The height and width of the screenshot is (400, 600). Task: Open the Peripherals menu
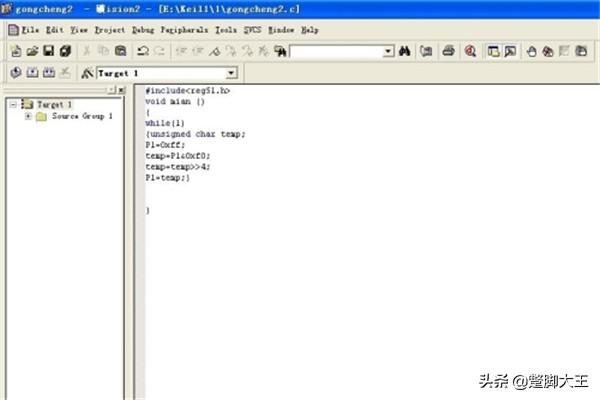click(184, 30)
